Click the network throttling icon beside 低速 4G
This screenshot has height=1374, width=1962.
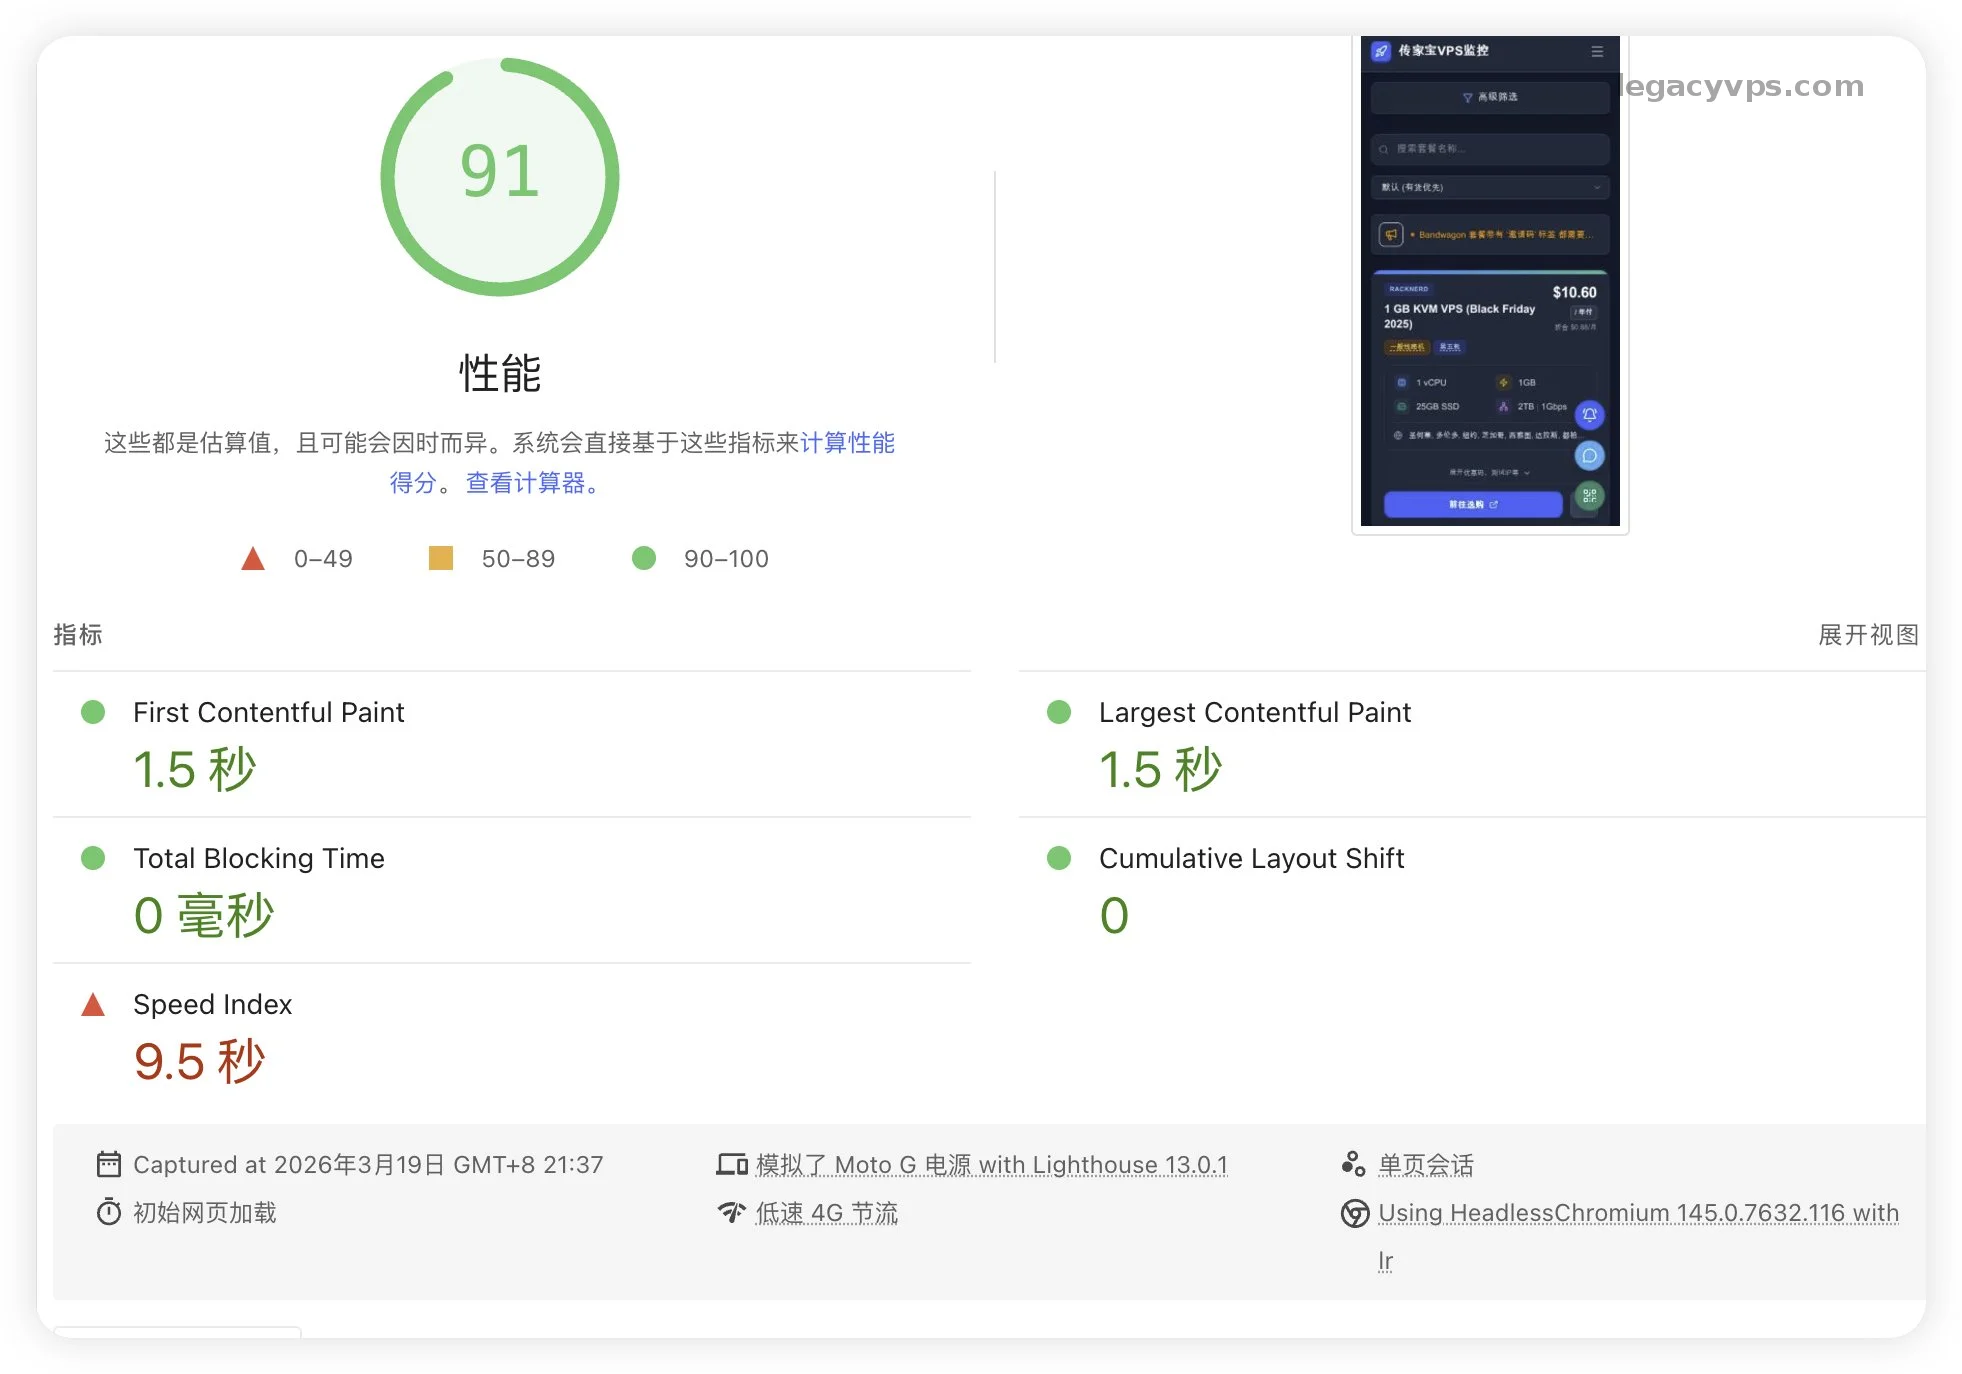click(732, 1212)
